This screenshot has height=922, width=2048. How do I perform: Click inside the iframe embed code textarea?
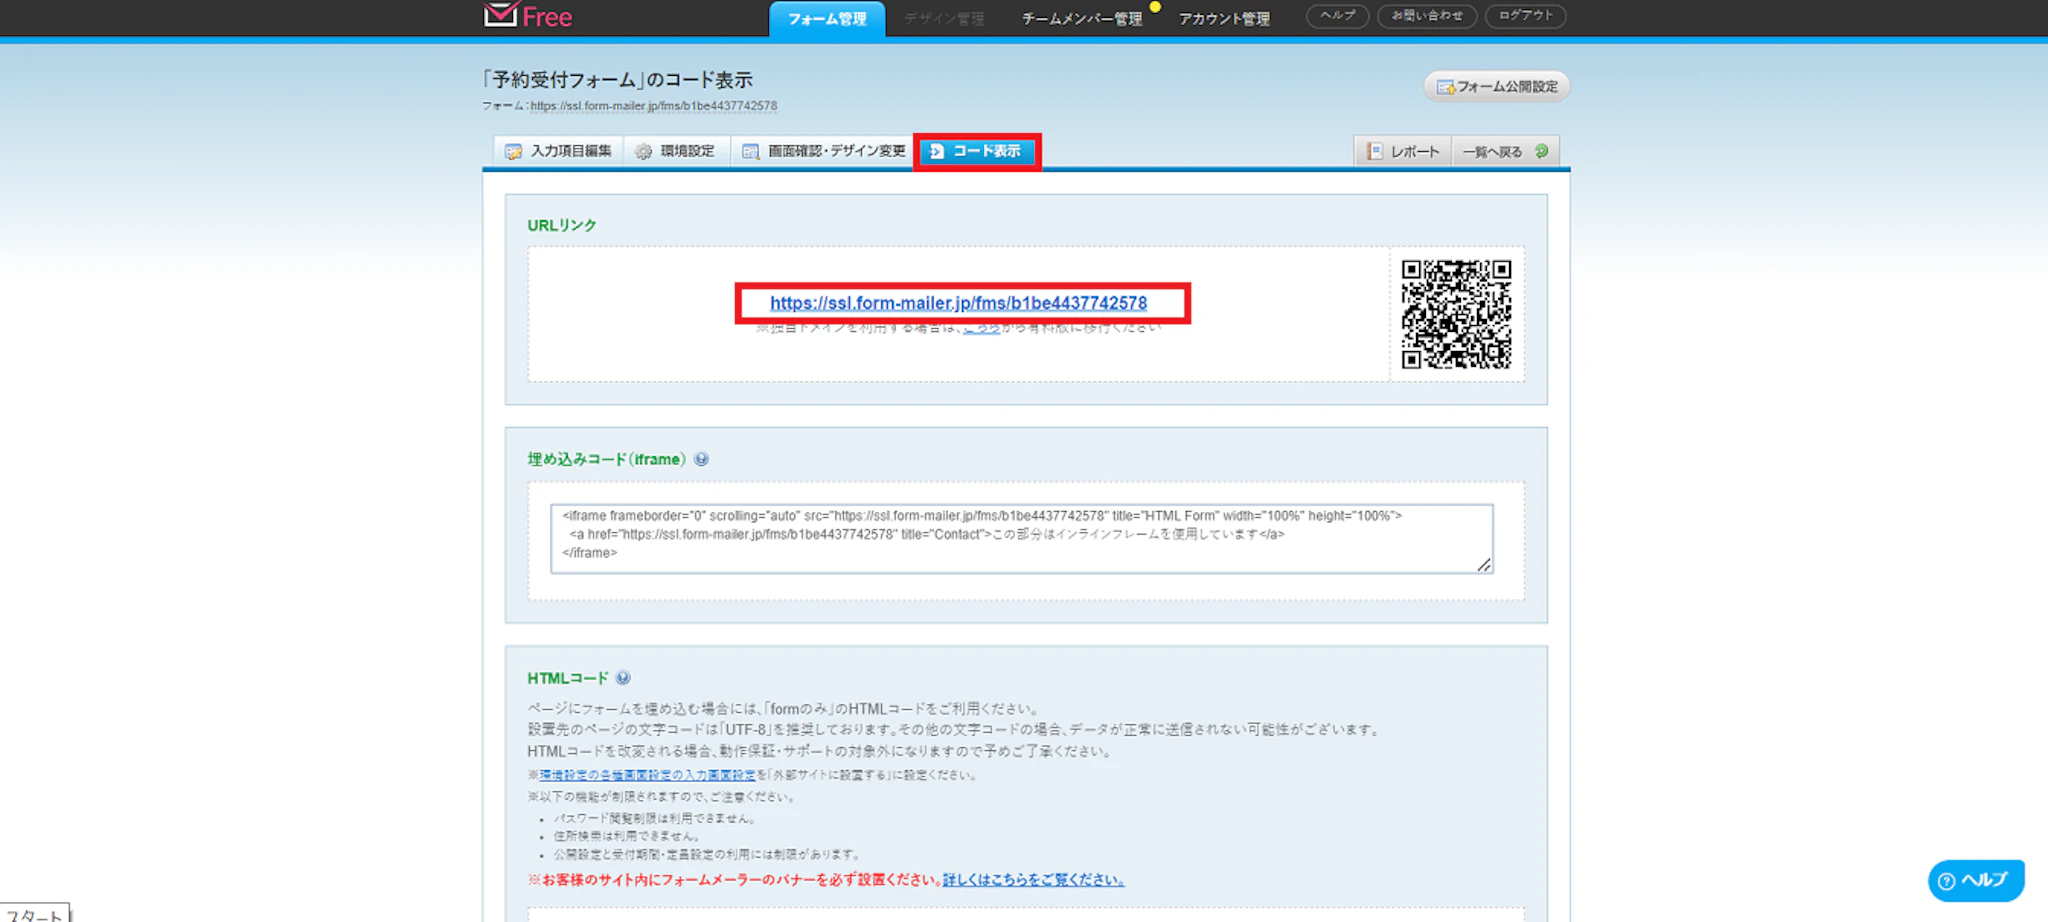[1020, 538]
